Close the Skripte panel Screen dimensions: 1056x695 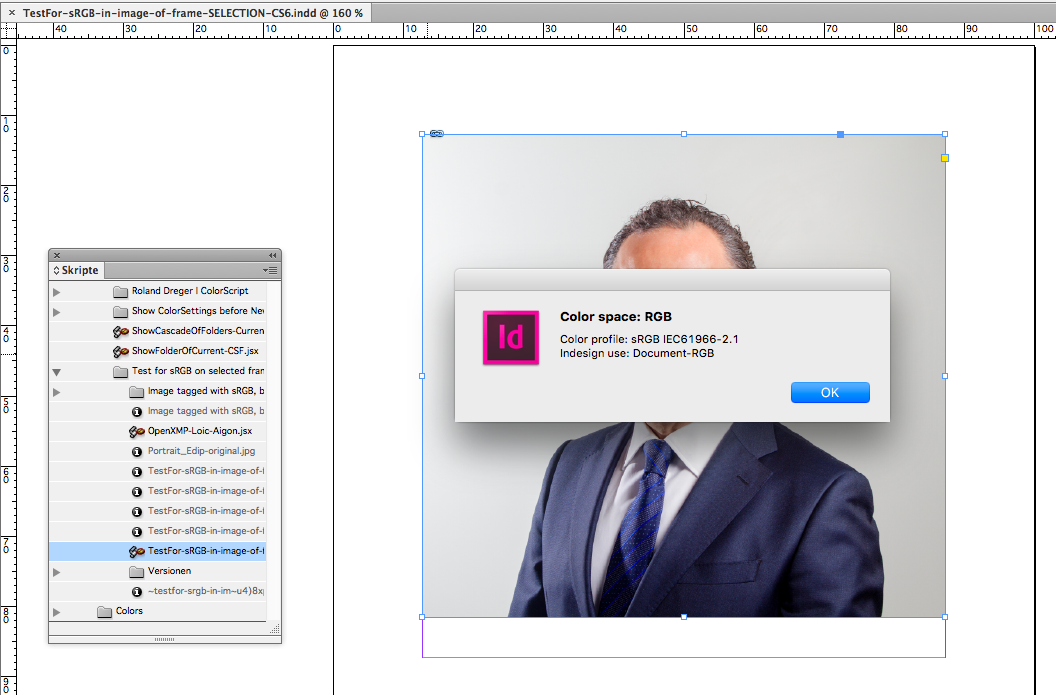pos(57,255)
